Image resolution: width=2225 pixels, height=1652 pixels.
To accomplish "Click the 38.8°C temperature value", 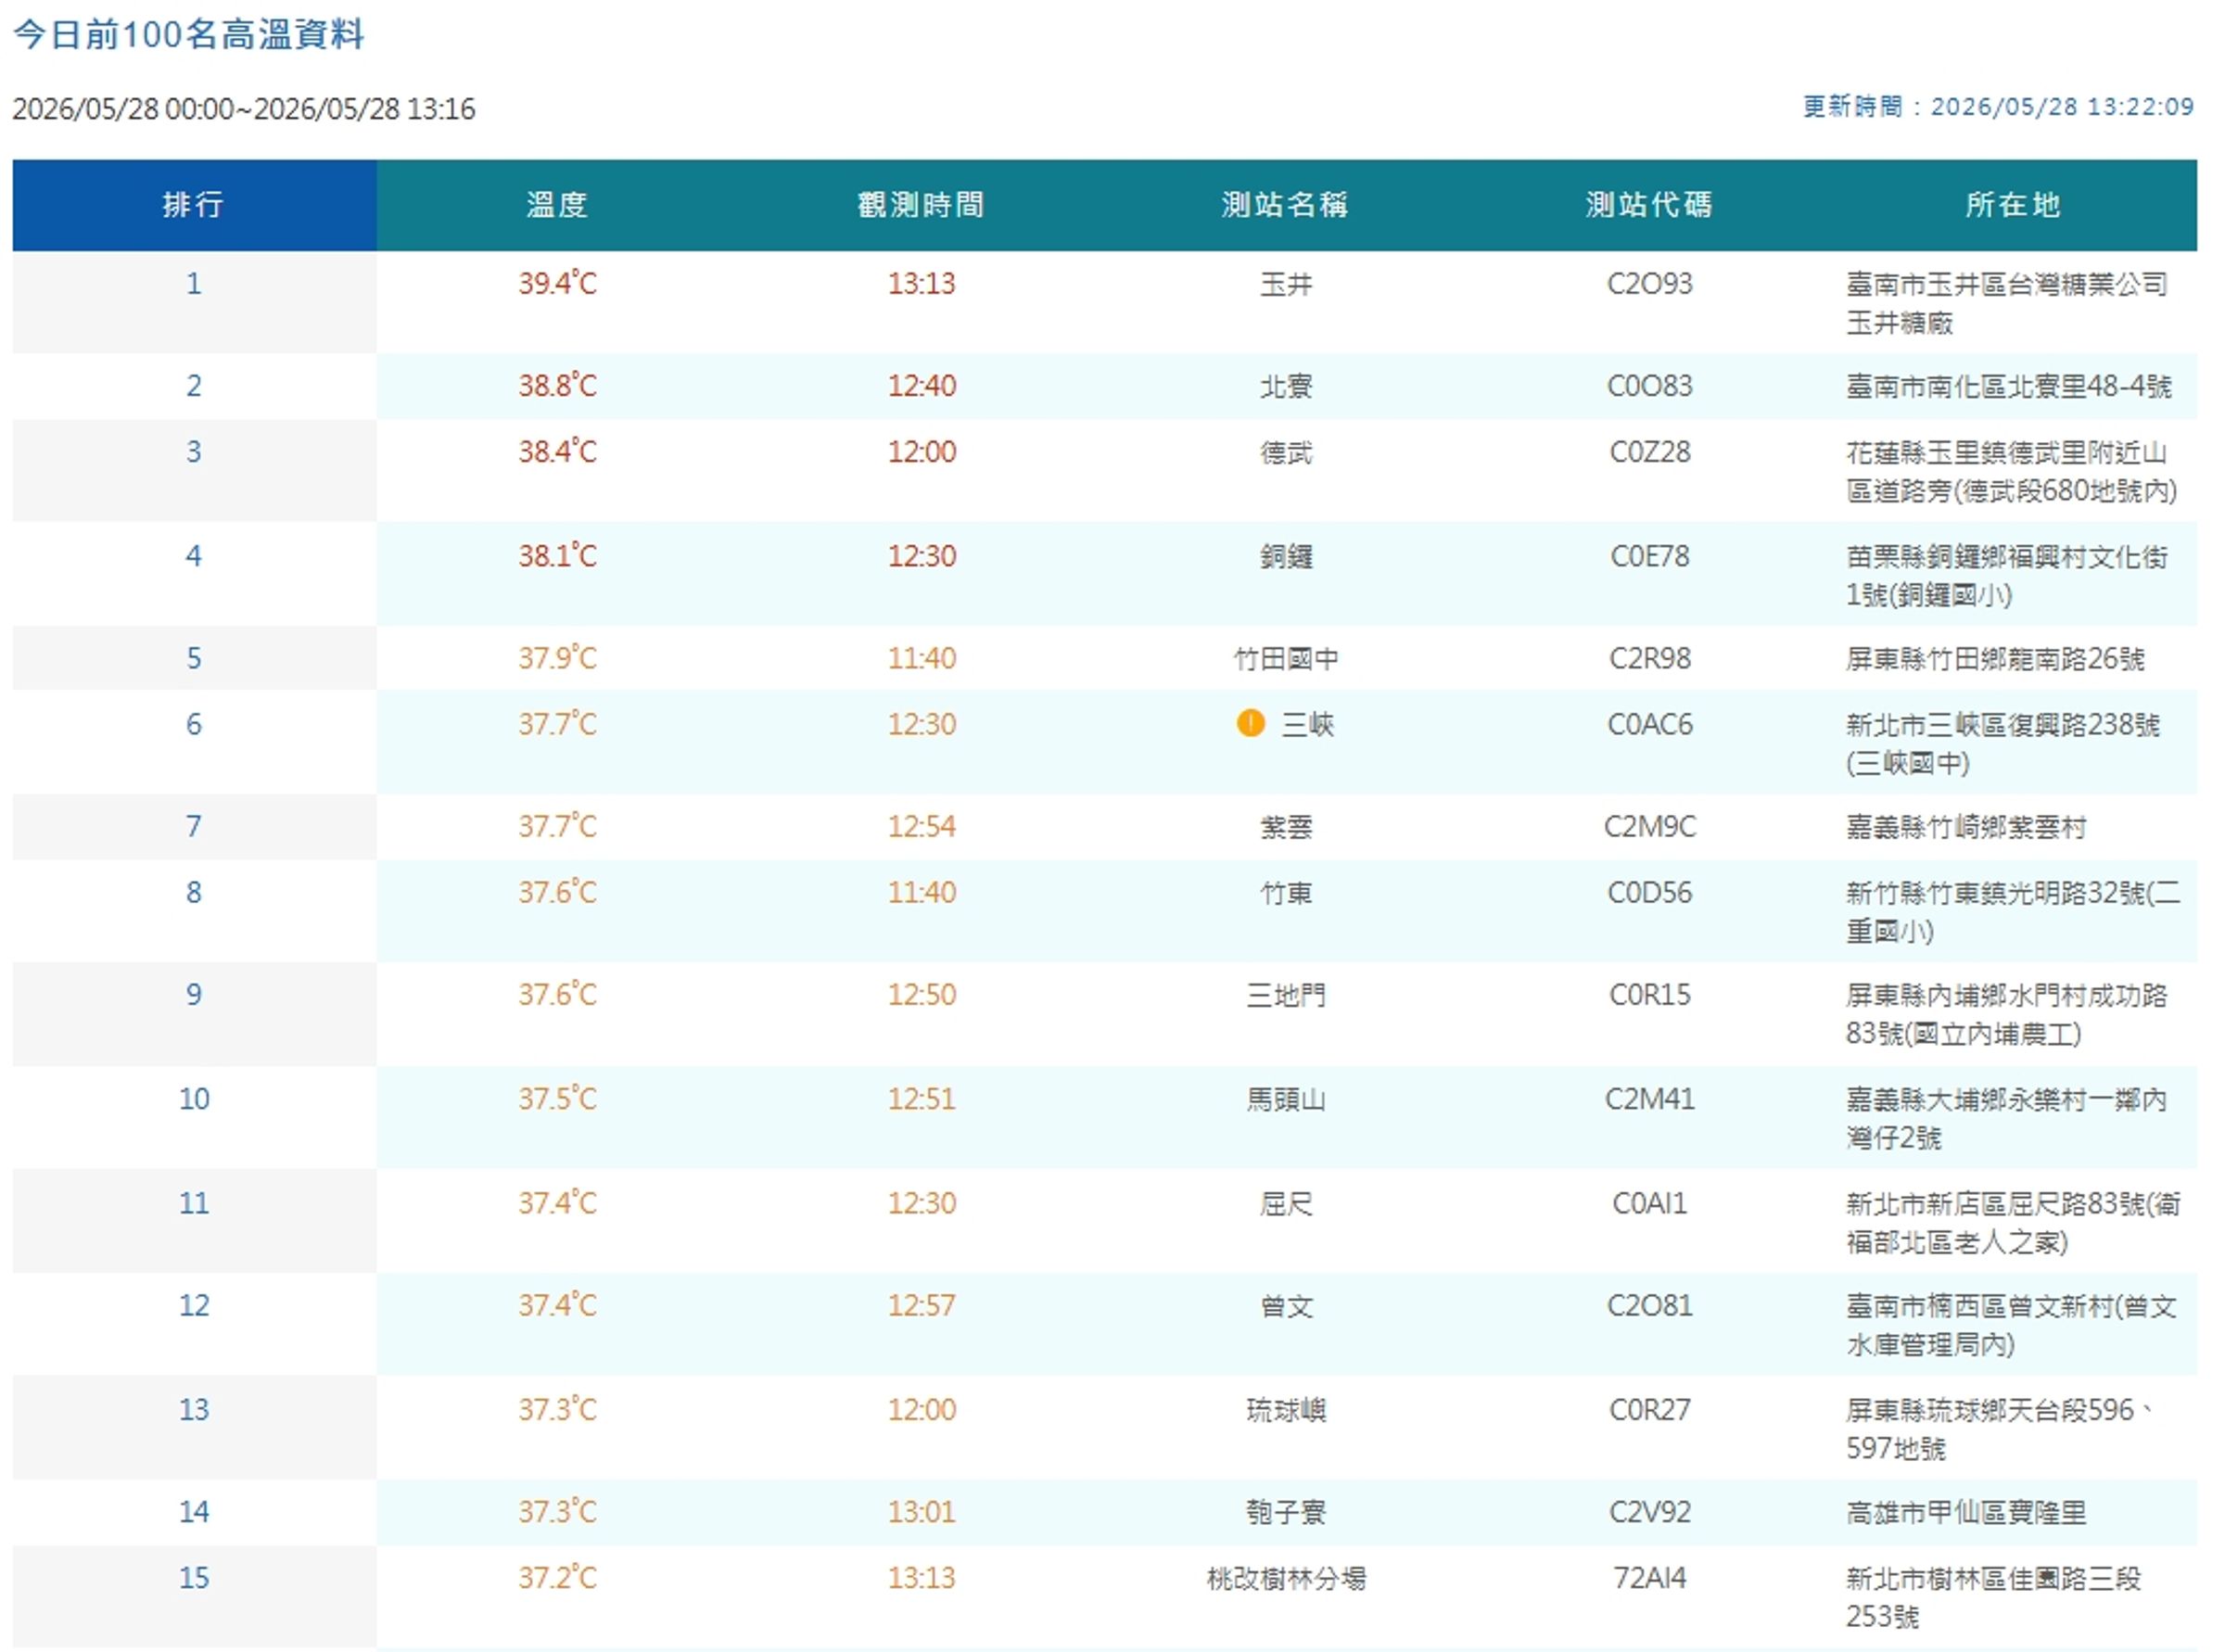I will coord(557,385).
